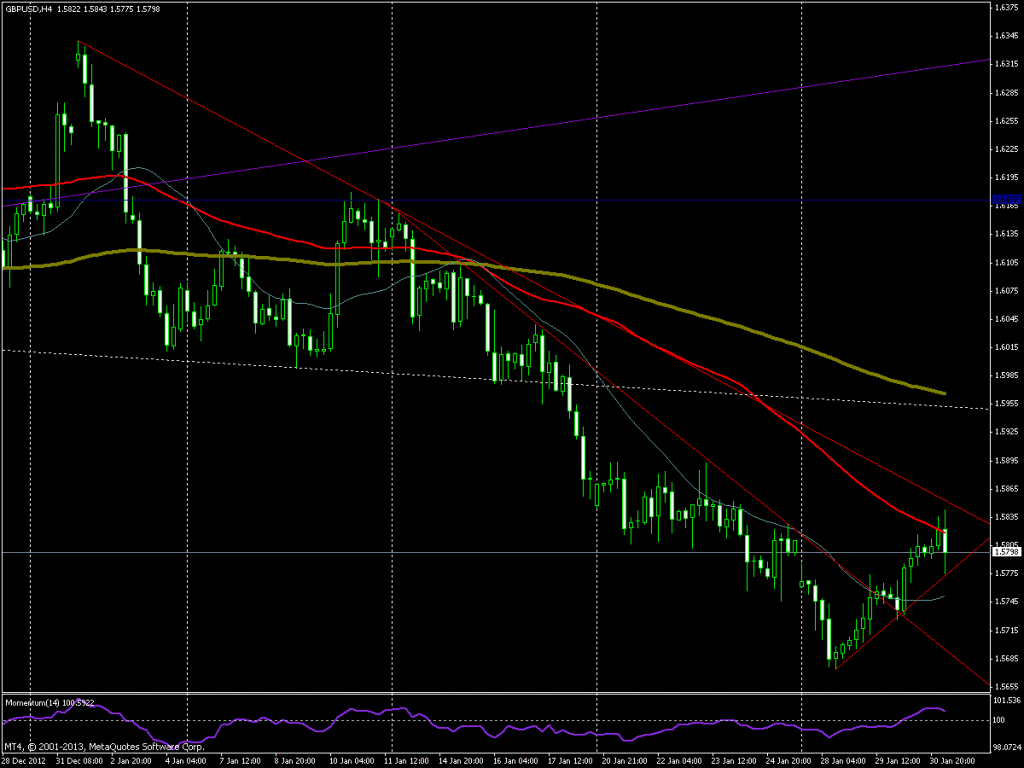Click the momentum scale value 100
Screen dimensions: 1024x768
tap(997, 720)
